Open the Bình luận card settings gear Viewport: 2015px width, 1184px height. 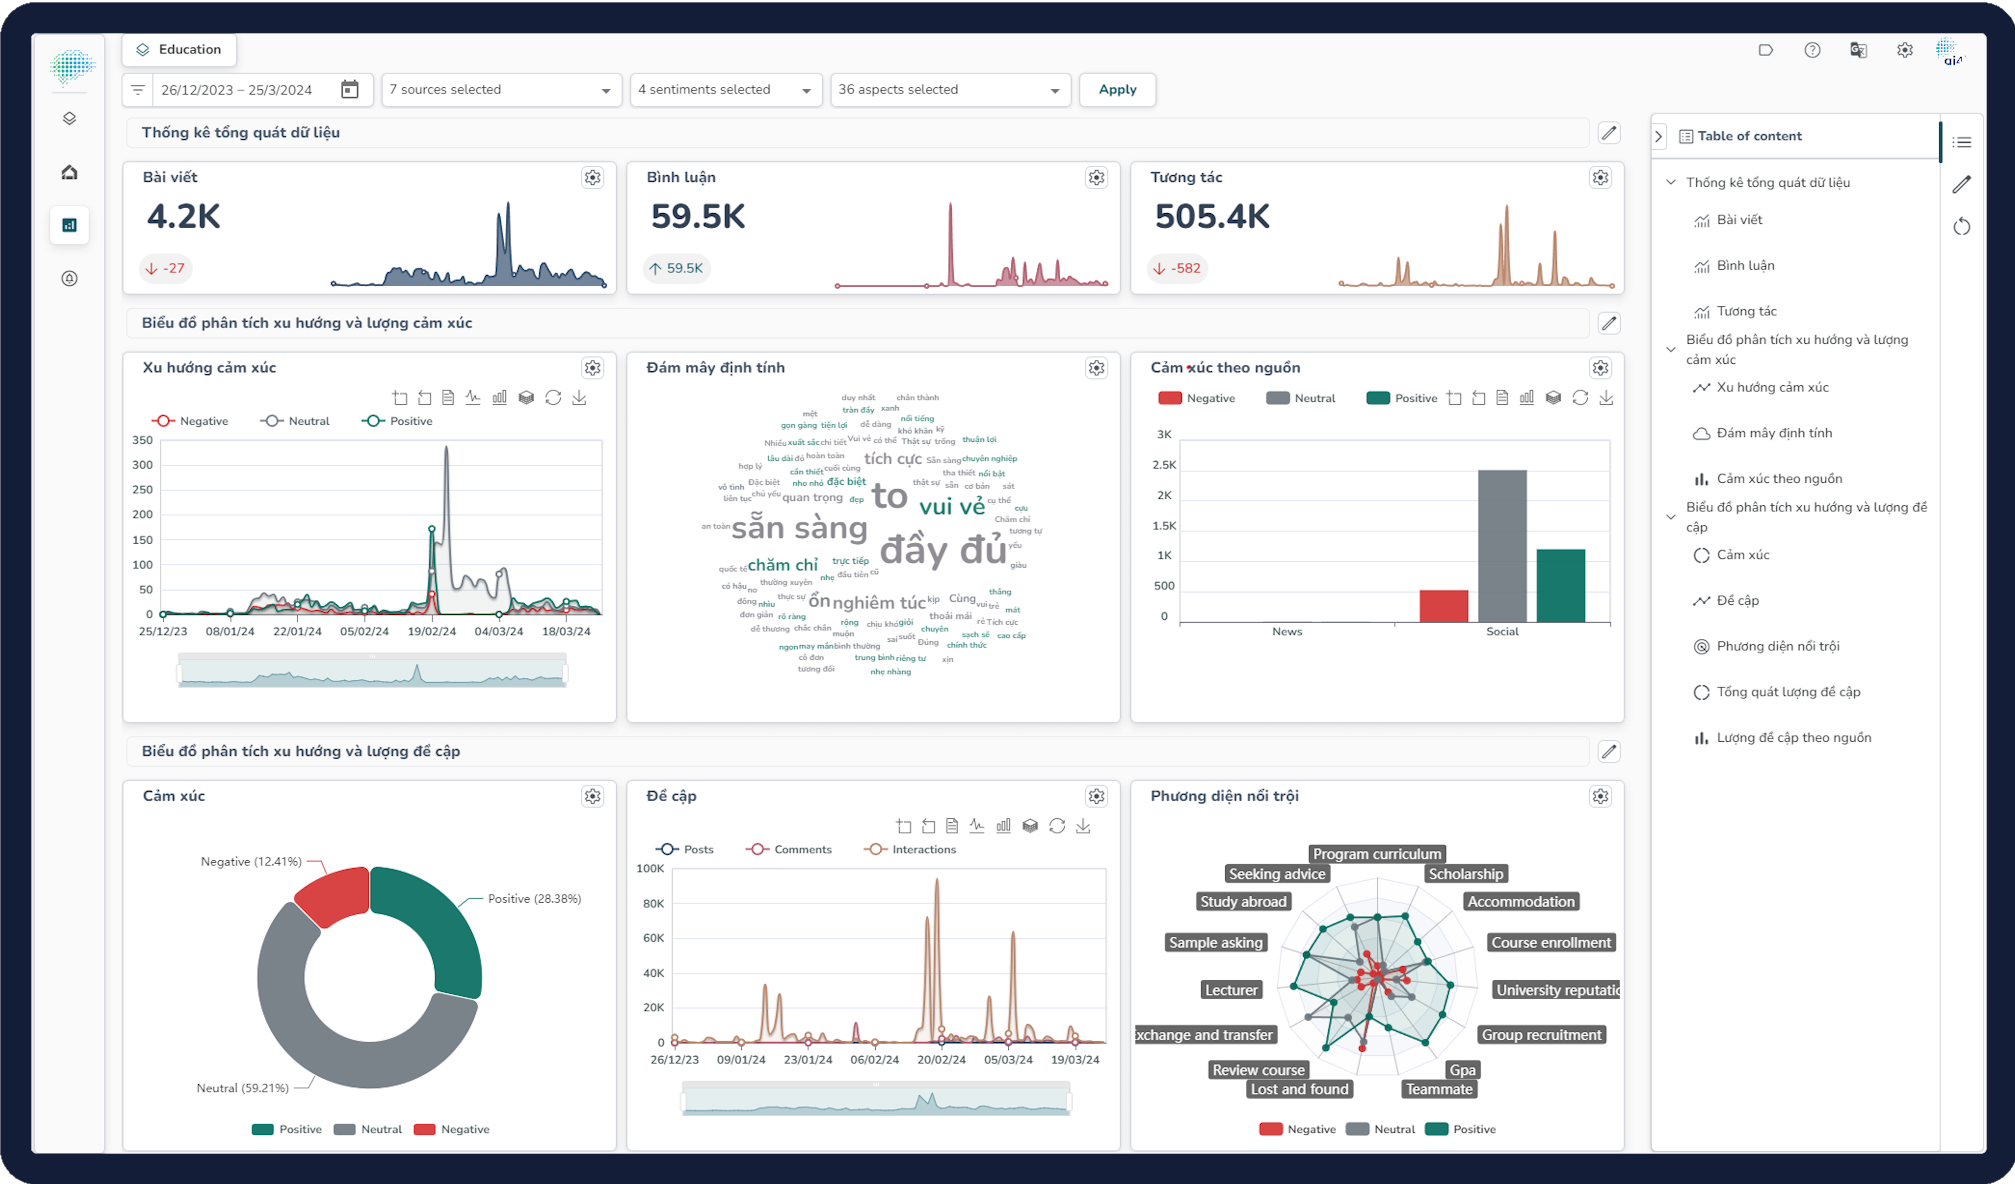point(1097,178)
